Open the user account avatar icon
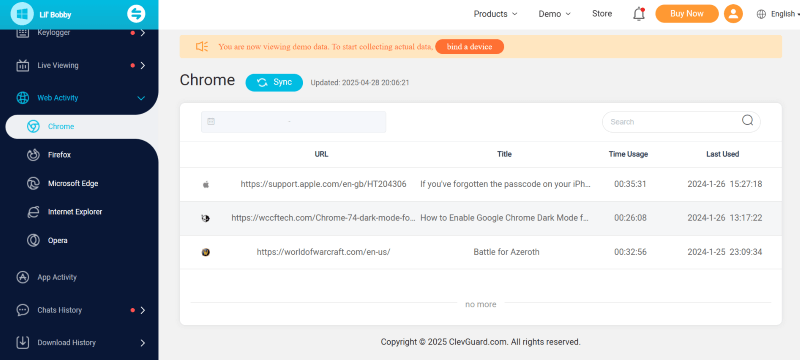Image resolution: width=800 pixels, height=360 pixels. point(733,14)
